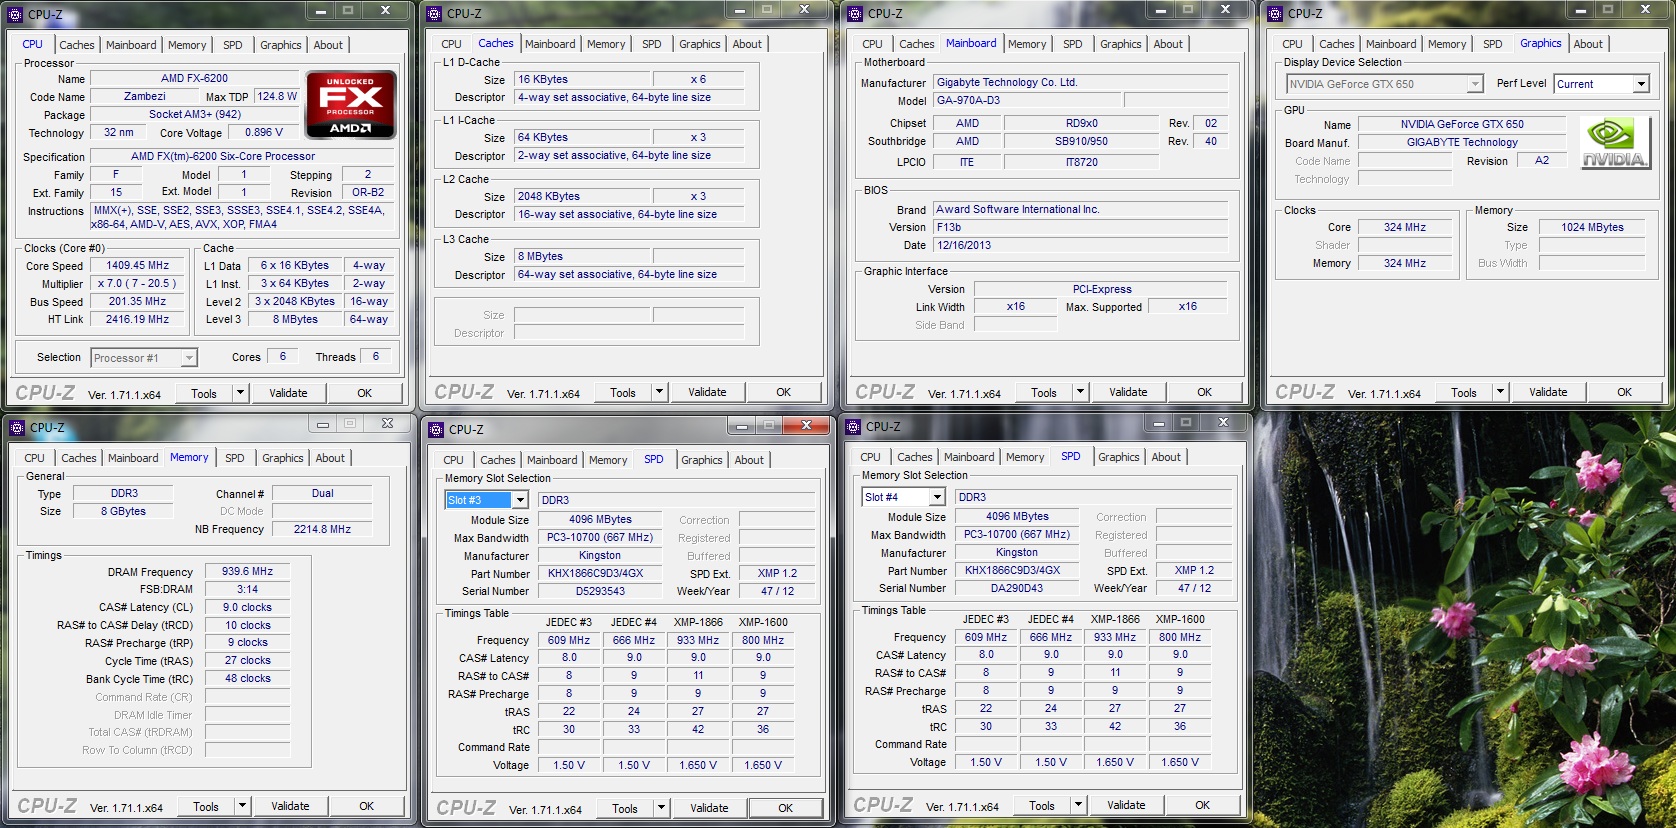Image resolution: width=1676 pixels, height=828 pixels.
Task: Click the serial number value DA290D43
Action: tap(1017, 588)
